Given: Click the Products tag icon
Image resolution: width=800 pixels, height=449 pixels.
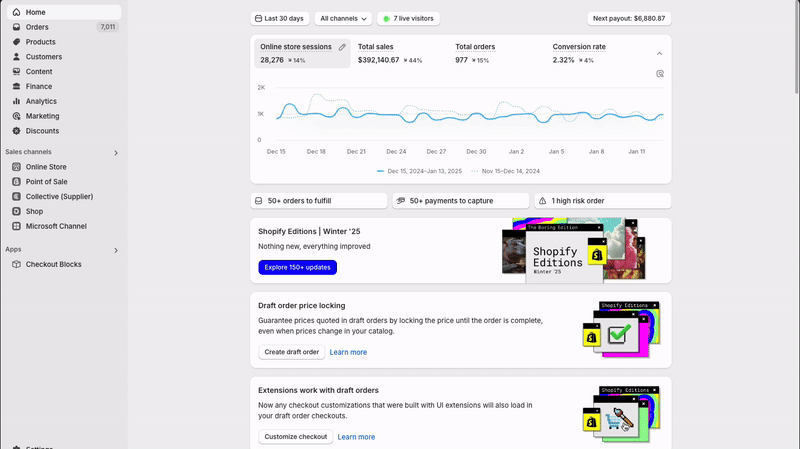Looking at the screenshot, I should click(16, 42).
